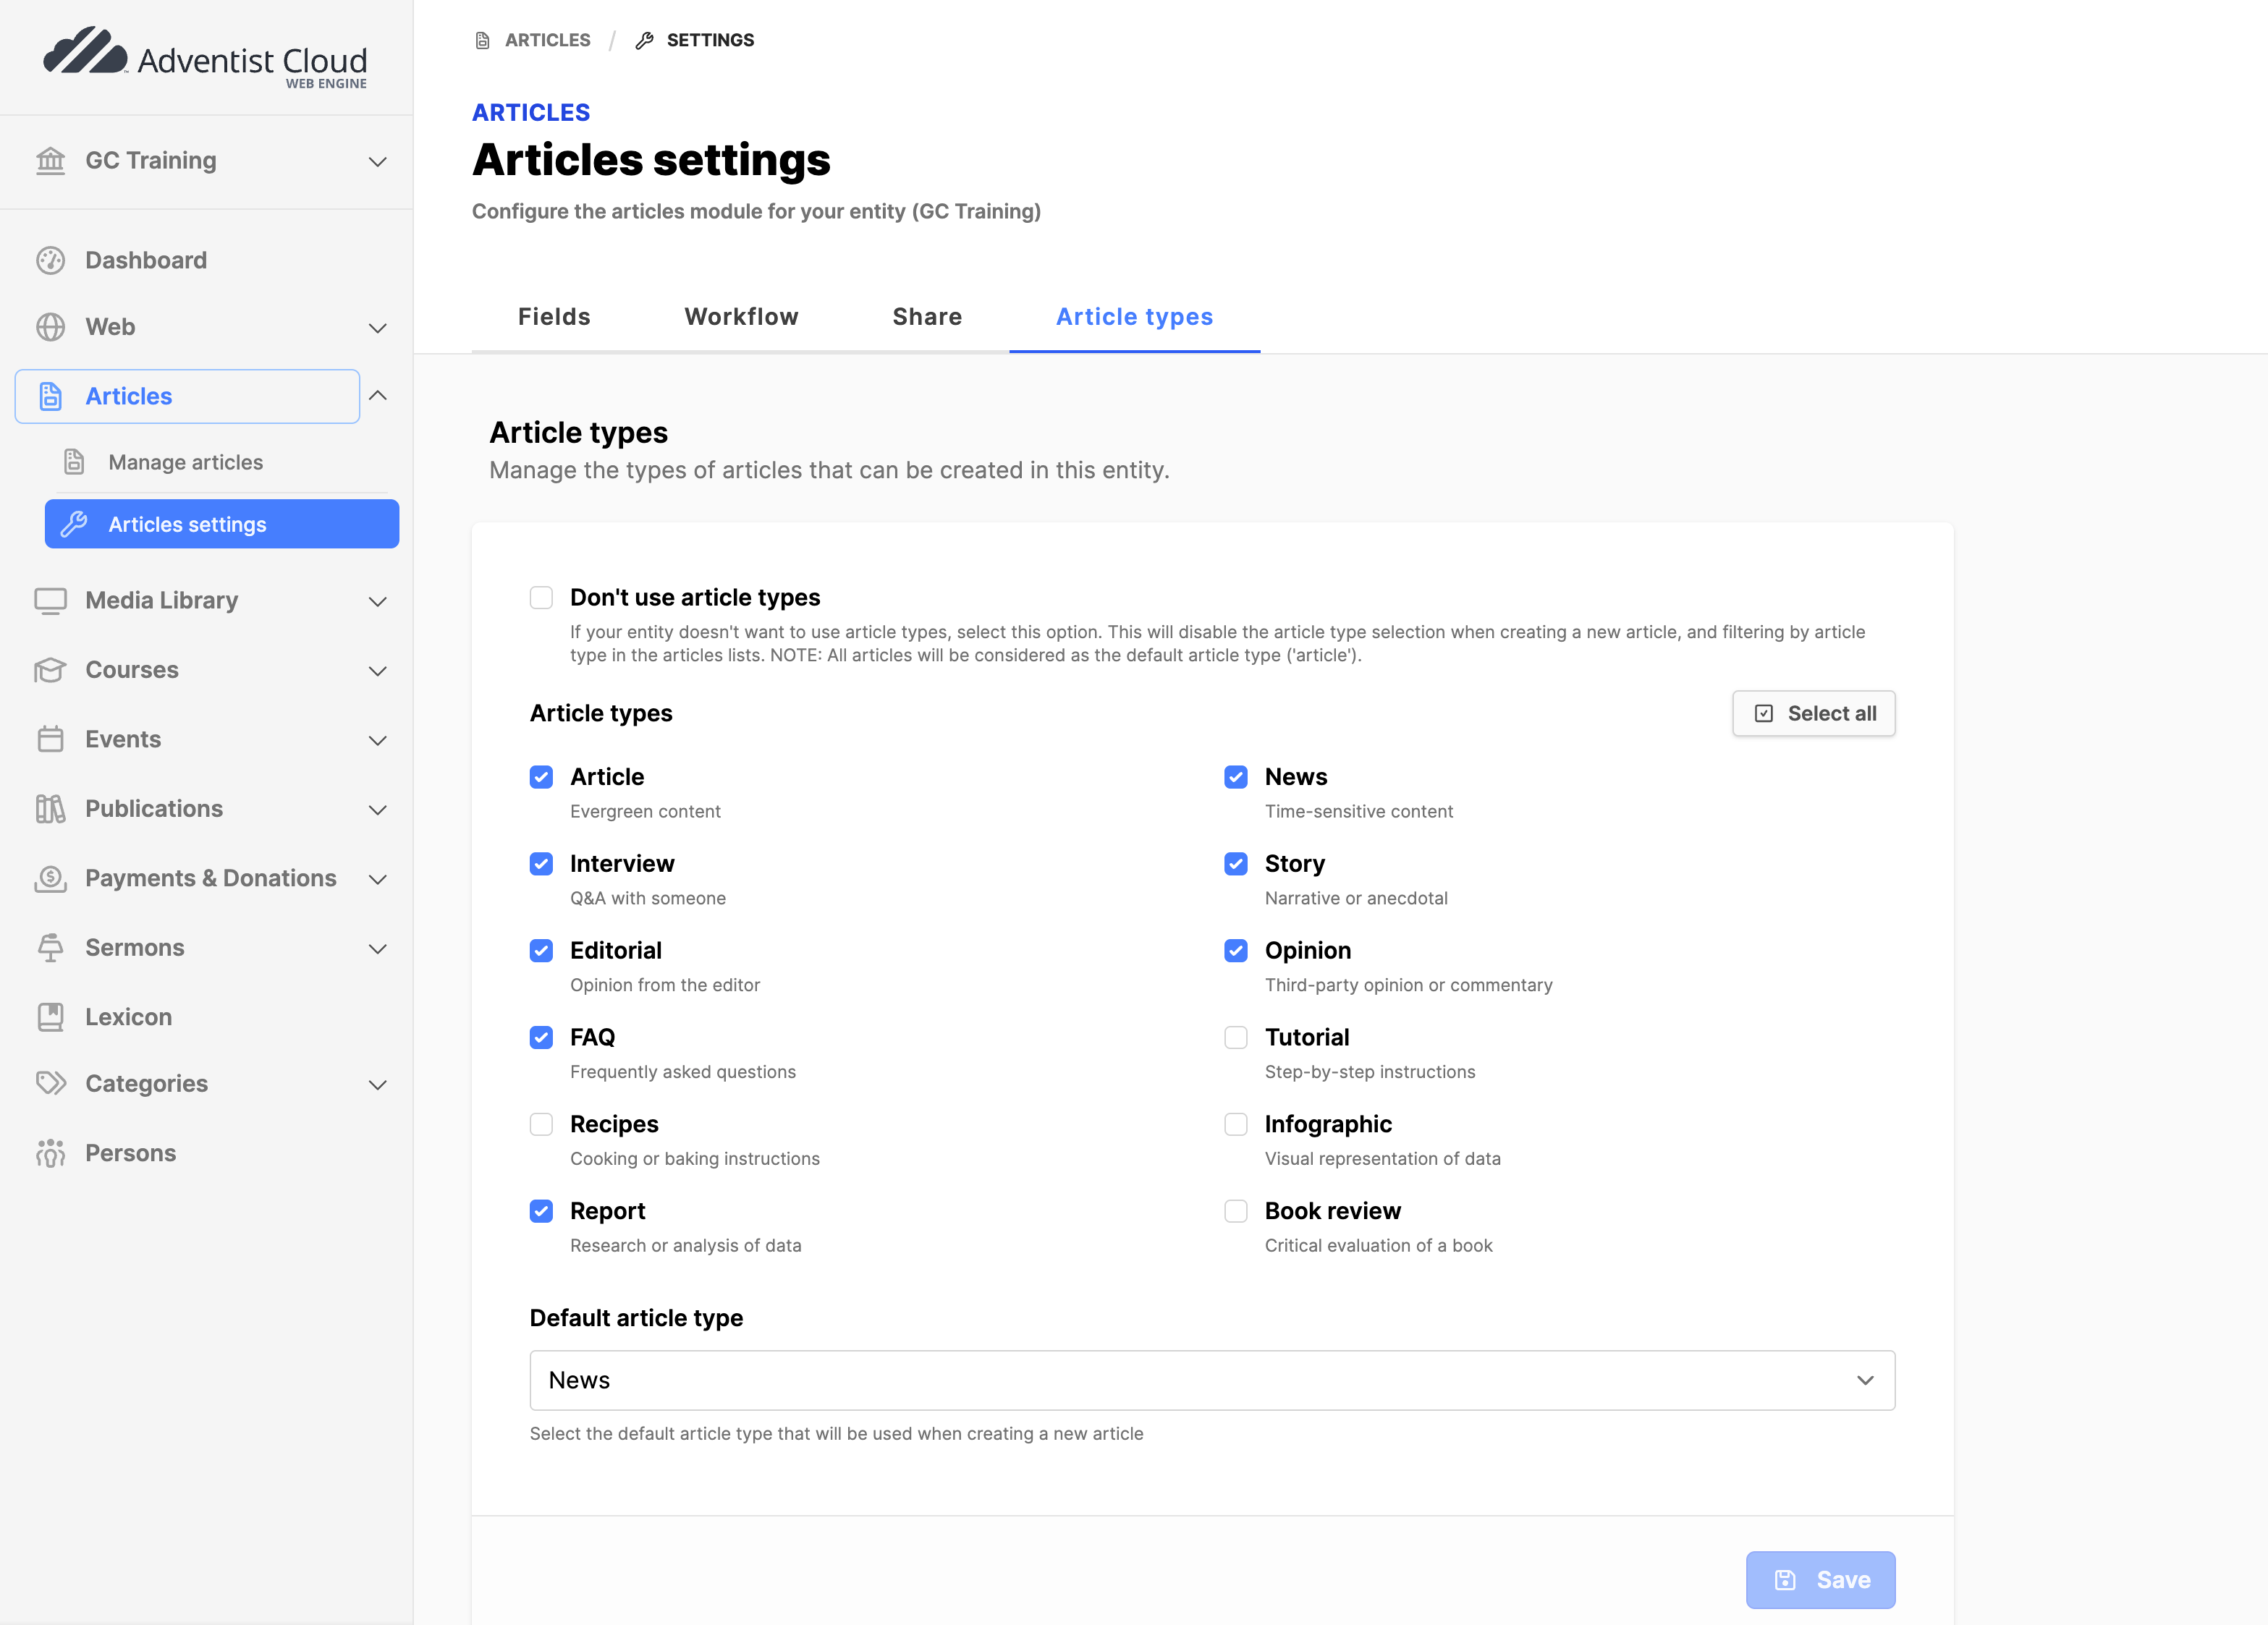Screen dimensions: 2268x1625
Task: Enable the Tutorial article type checkbox
Action: click(1236, 1037)
